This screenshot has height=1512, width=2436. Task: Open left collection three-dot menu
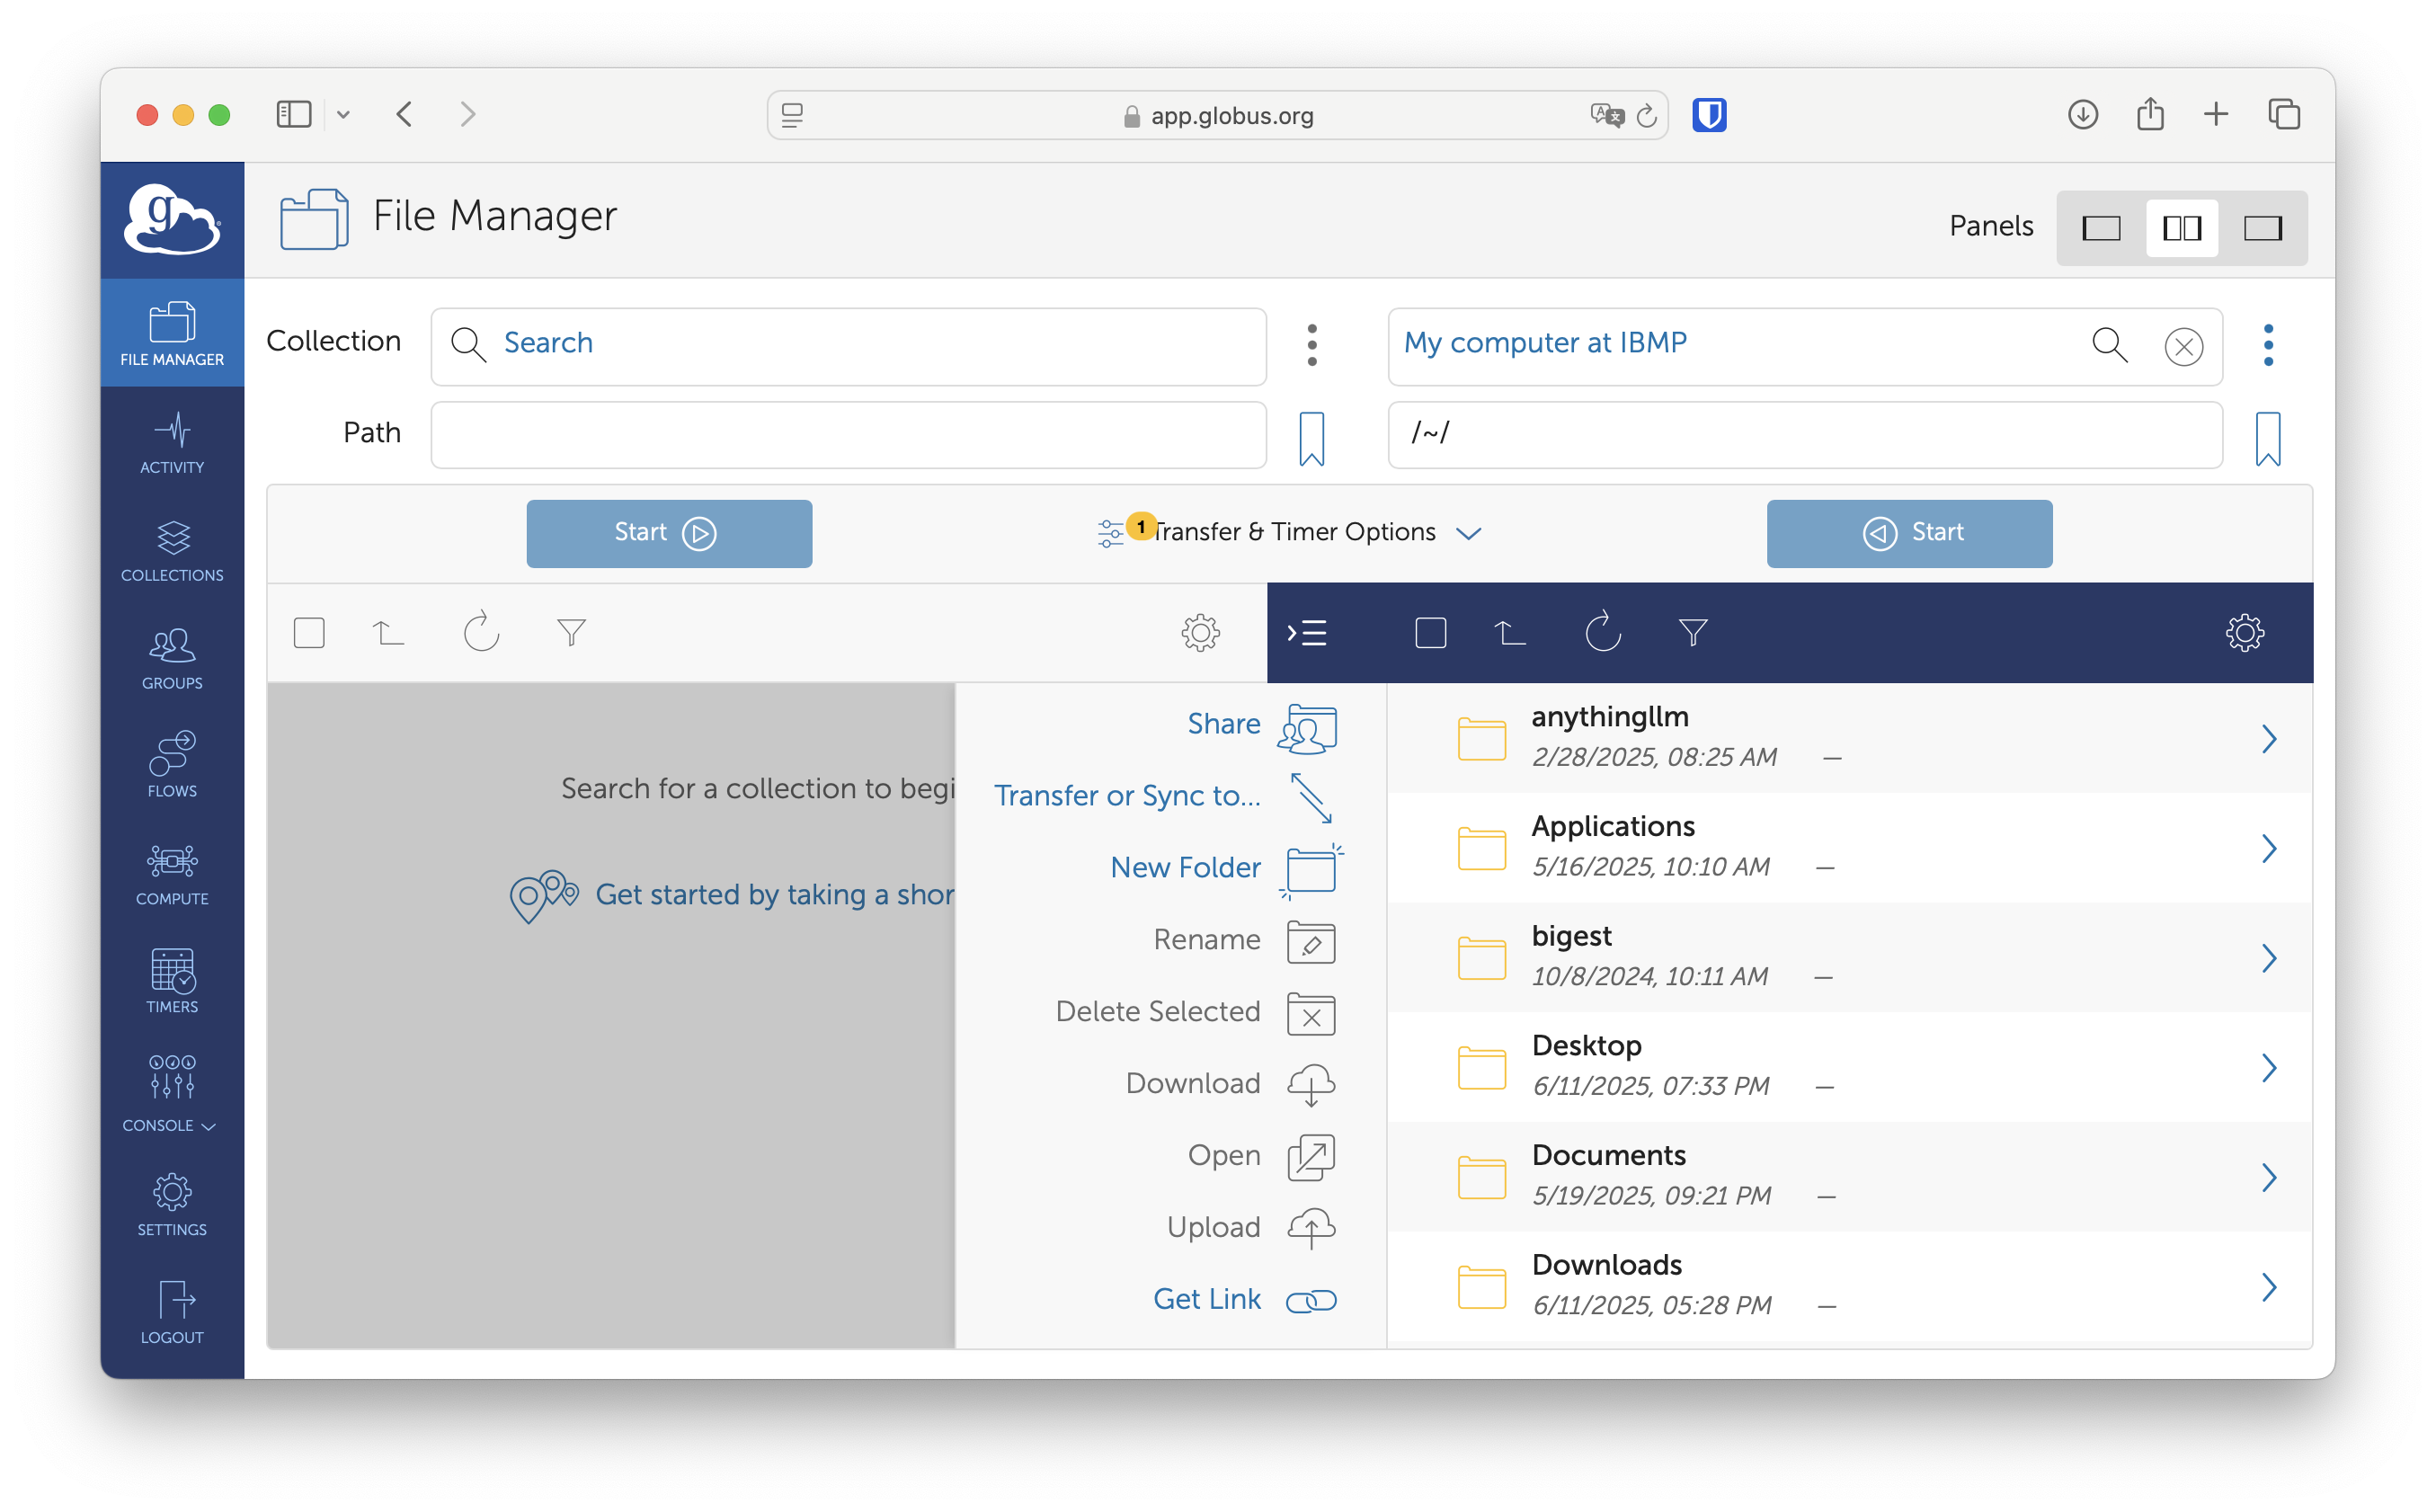pyautogui.click(x=1311, y=345)
